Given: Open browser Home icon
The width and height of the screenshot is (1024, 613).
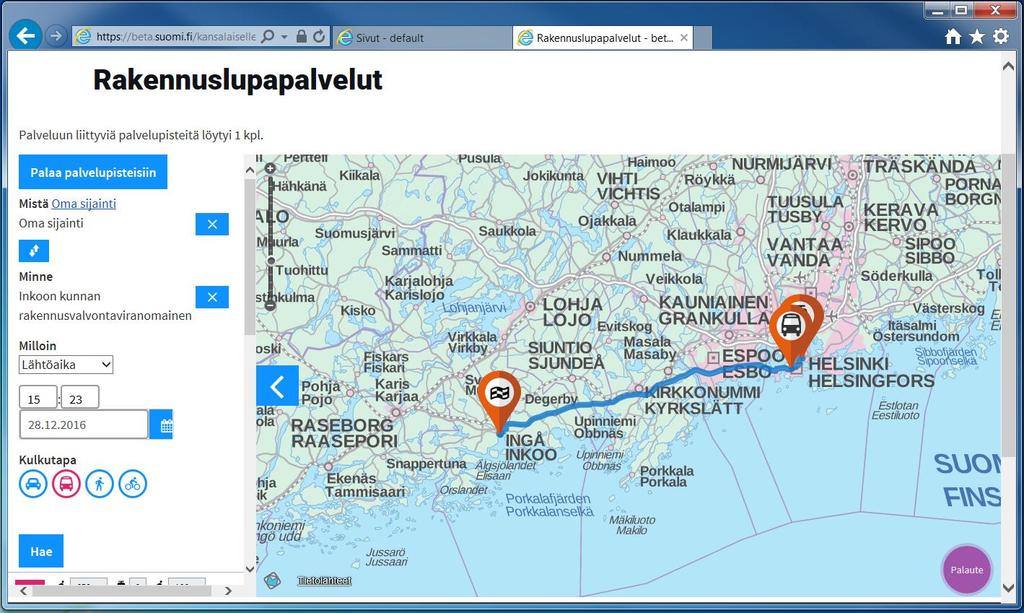Looking at the screenshot, I should point(953,37).
